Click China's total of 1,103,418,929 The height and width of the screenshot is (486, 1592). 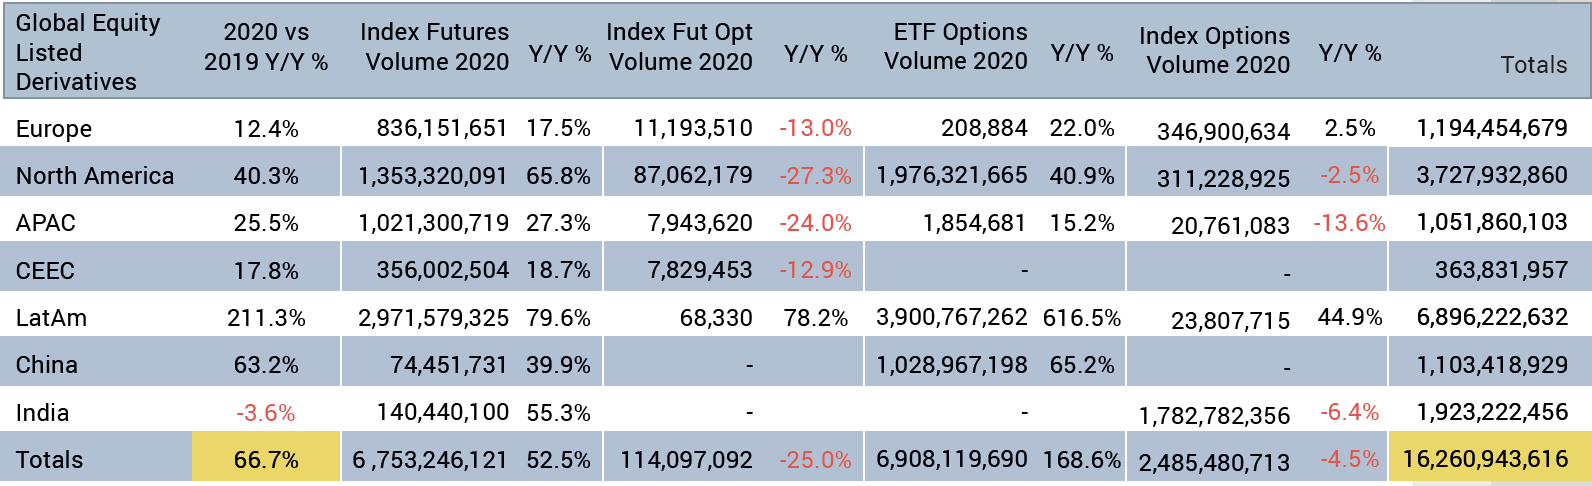point(1491,365)
